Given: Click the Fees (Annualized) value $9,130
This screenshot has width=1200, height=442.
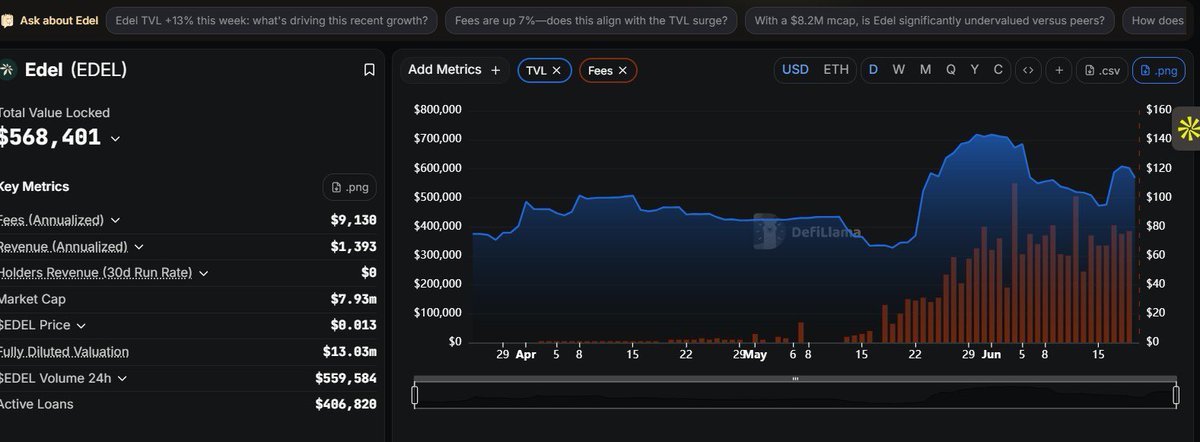Looking at the screenshot, I should (354, 220).
